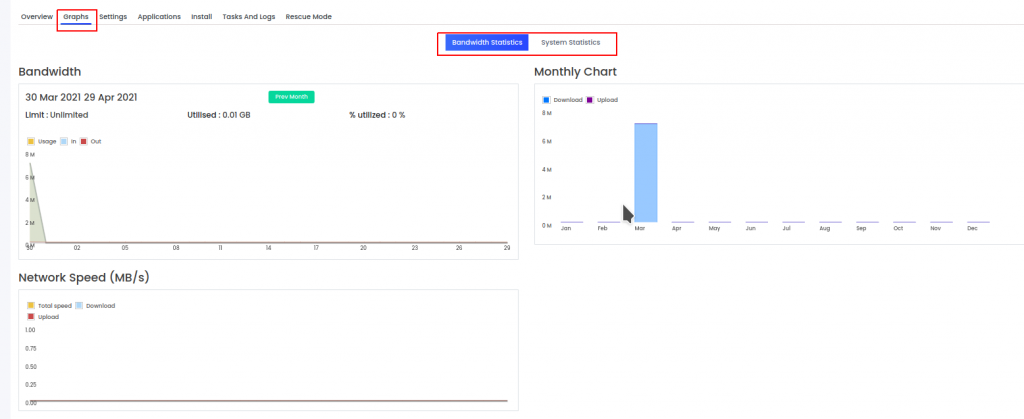Click the usage spike in Bandwidth chart
1024x419 pixels.
click(35, 215)
